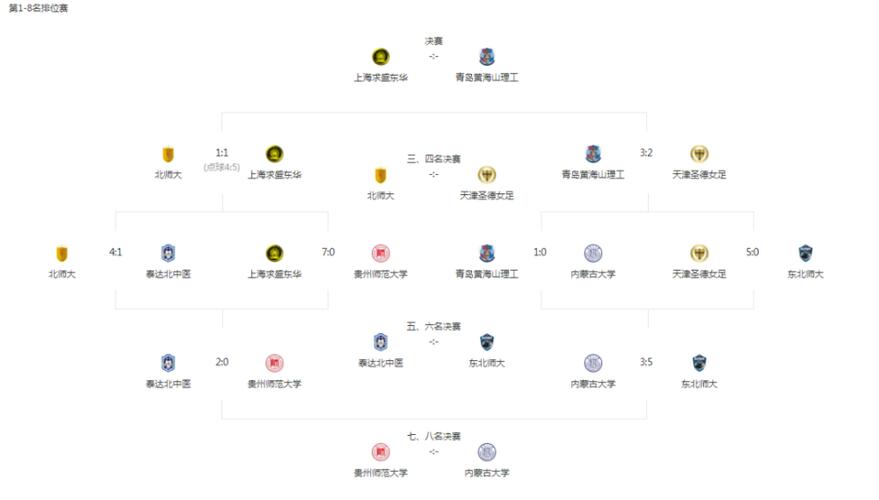Click 贵州师范大学 logo in 七、八名决赛
This screenshot has width=879, height=500.
tap(381, 452)
